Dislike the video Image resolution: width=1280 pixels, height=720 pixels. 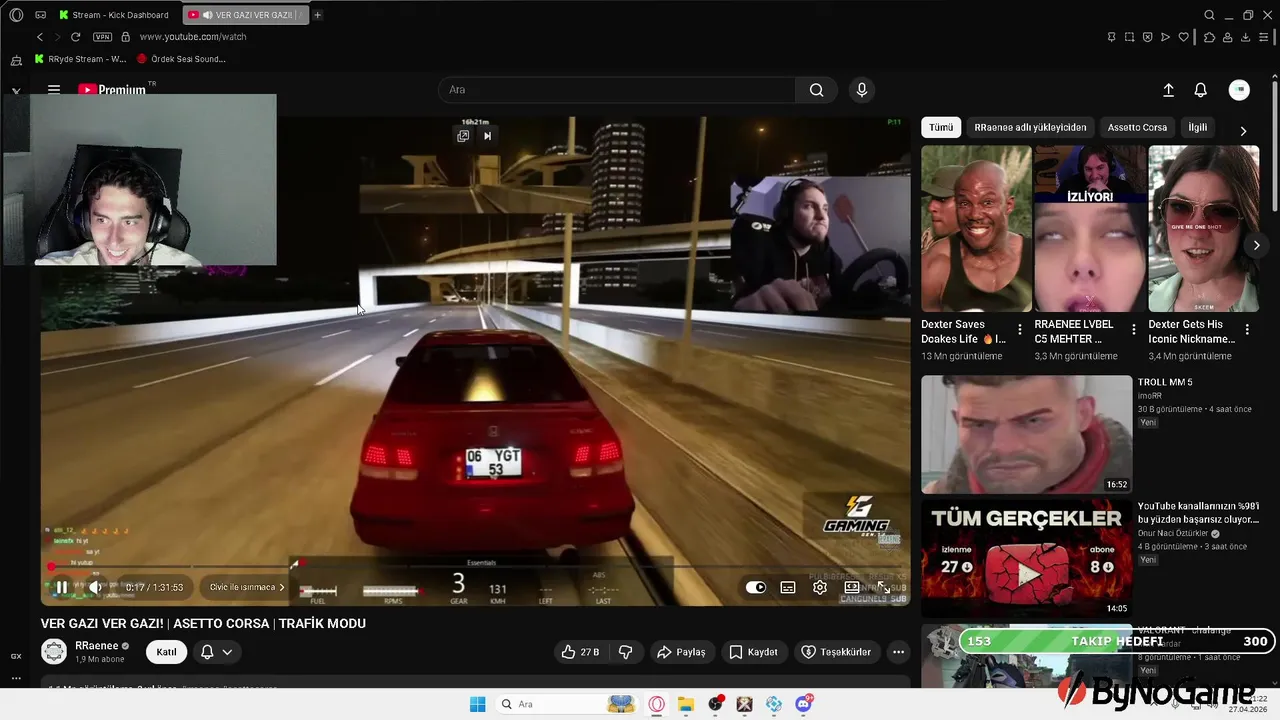pos(626,652)
